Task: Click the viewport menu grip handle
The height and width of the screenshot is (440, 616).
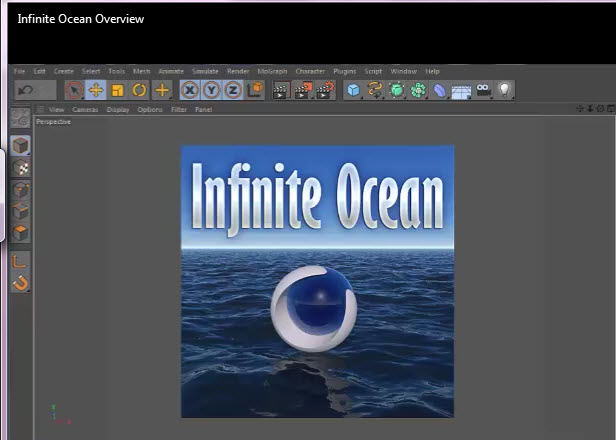Action: coord(40,109)
